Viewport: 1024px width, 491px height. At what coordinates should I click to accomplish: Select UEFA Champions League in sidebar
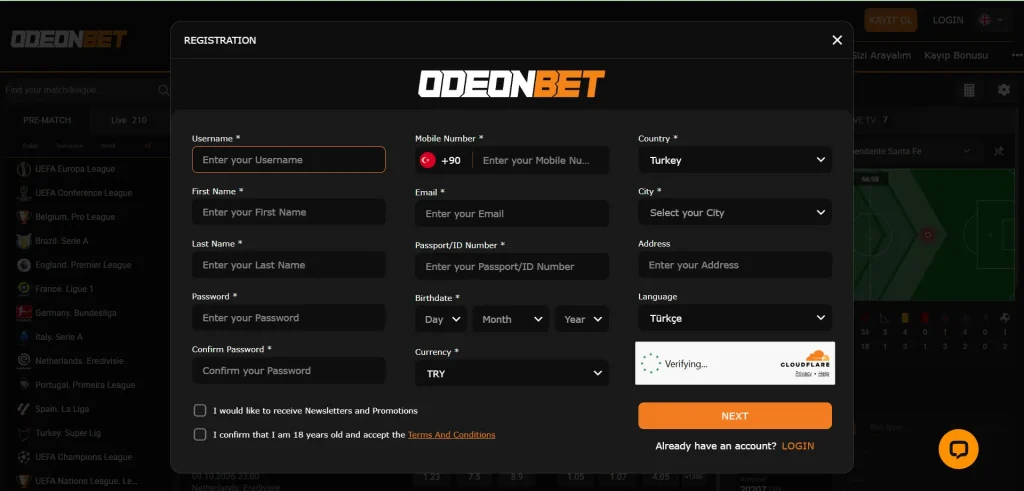click(85, 457)
